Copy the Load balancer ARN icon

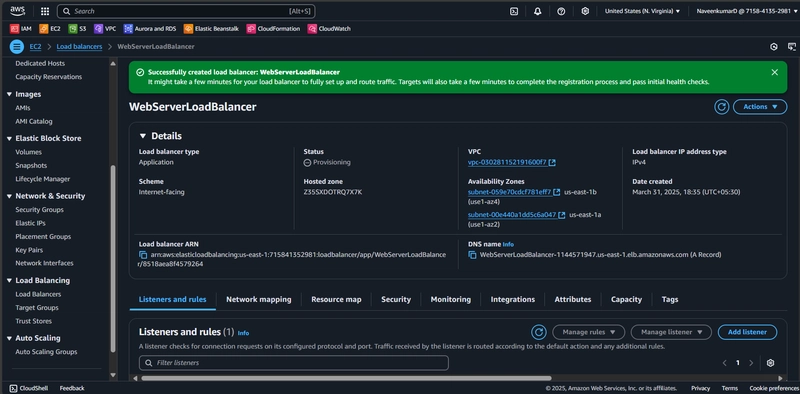point(143,255)
